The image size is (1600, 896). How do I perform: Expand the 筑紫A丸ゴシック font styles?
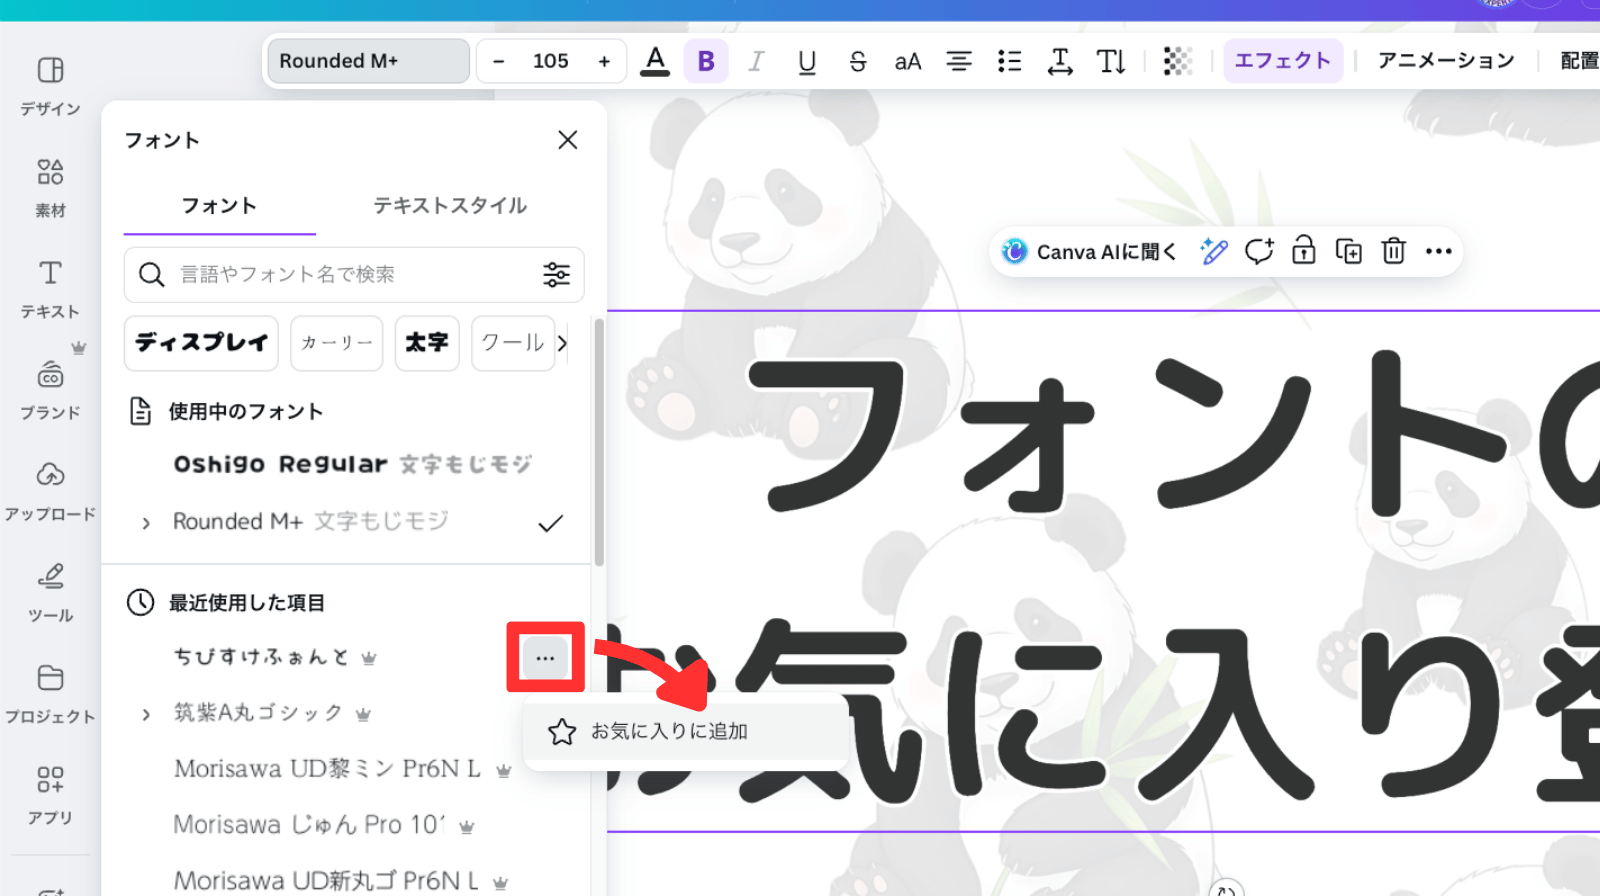[146, 714]
